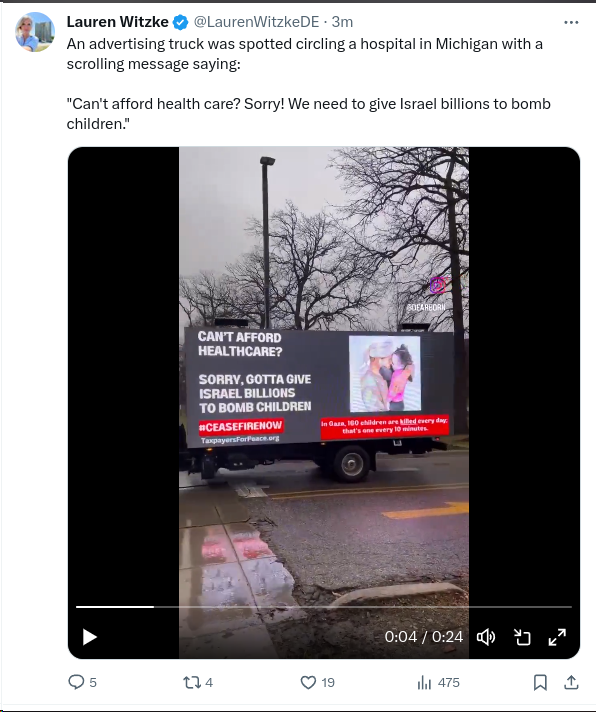596x712 pixels.
Task: Seek along the video progress bar
Action: 324,607
